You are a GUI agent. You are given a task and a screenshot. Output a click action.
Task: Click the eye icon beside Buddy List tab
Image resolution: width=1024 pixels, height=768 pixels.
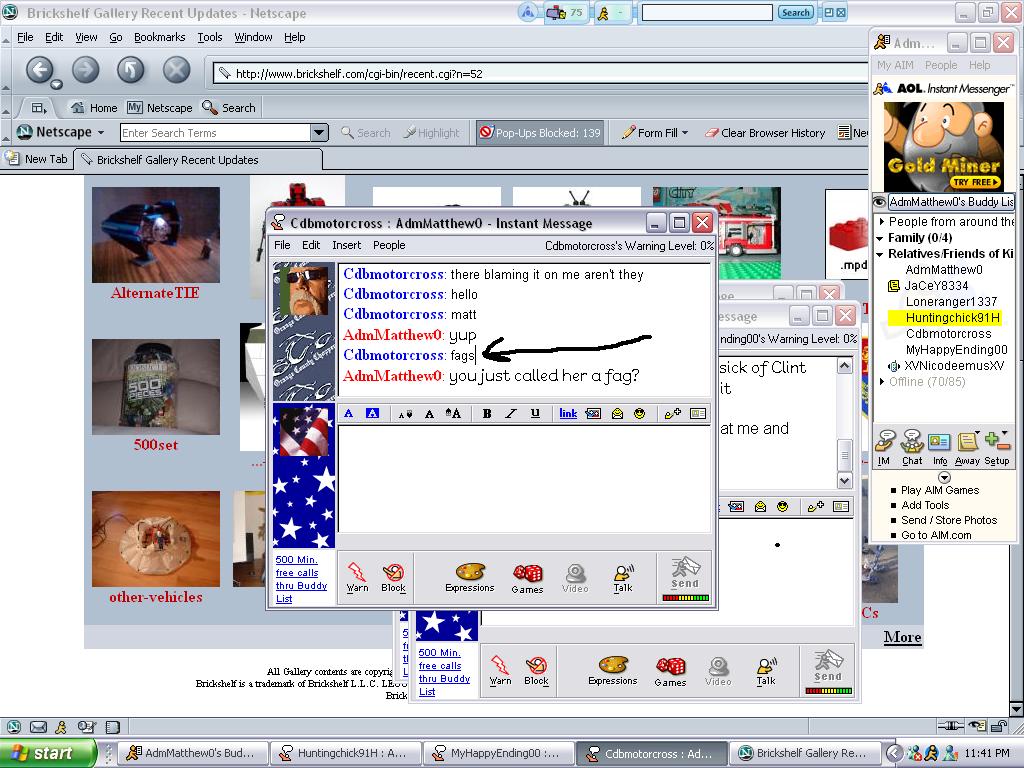879,202
